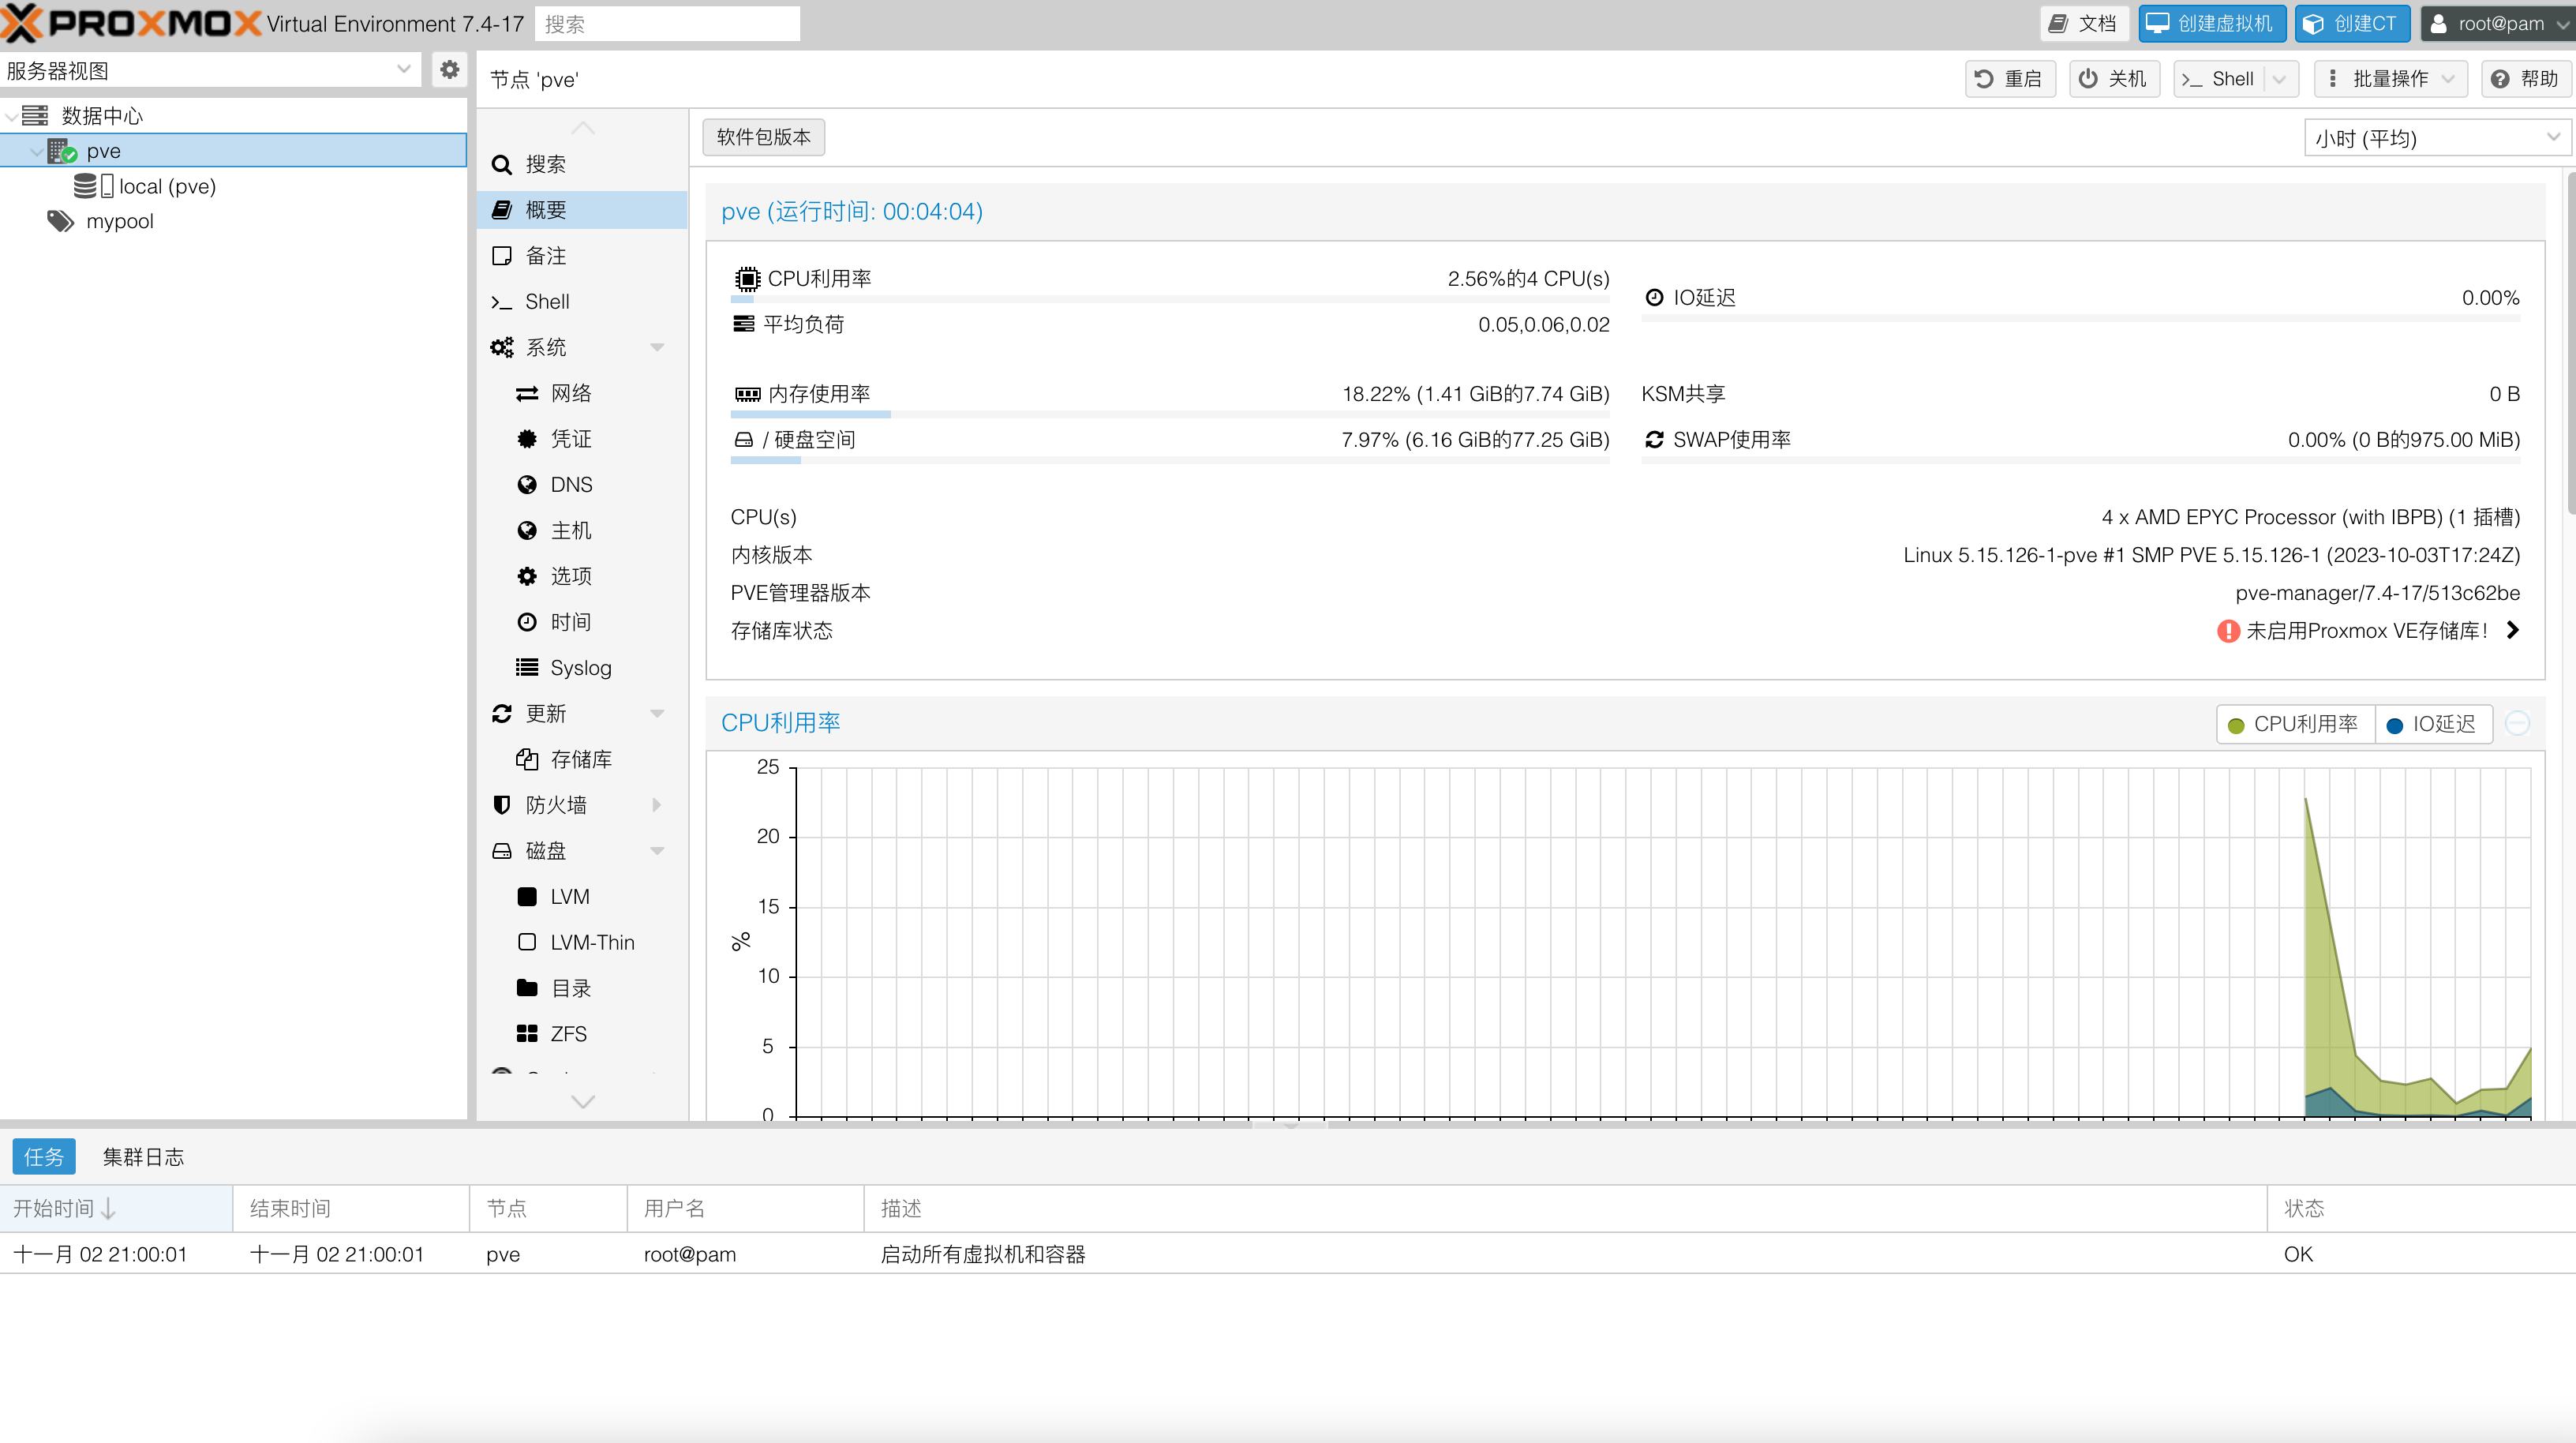Click the 创建CT container button

(2351, 23)
